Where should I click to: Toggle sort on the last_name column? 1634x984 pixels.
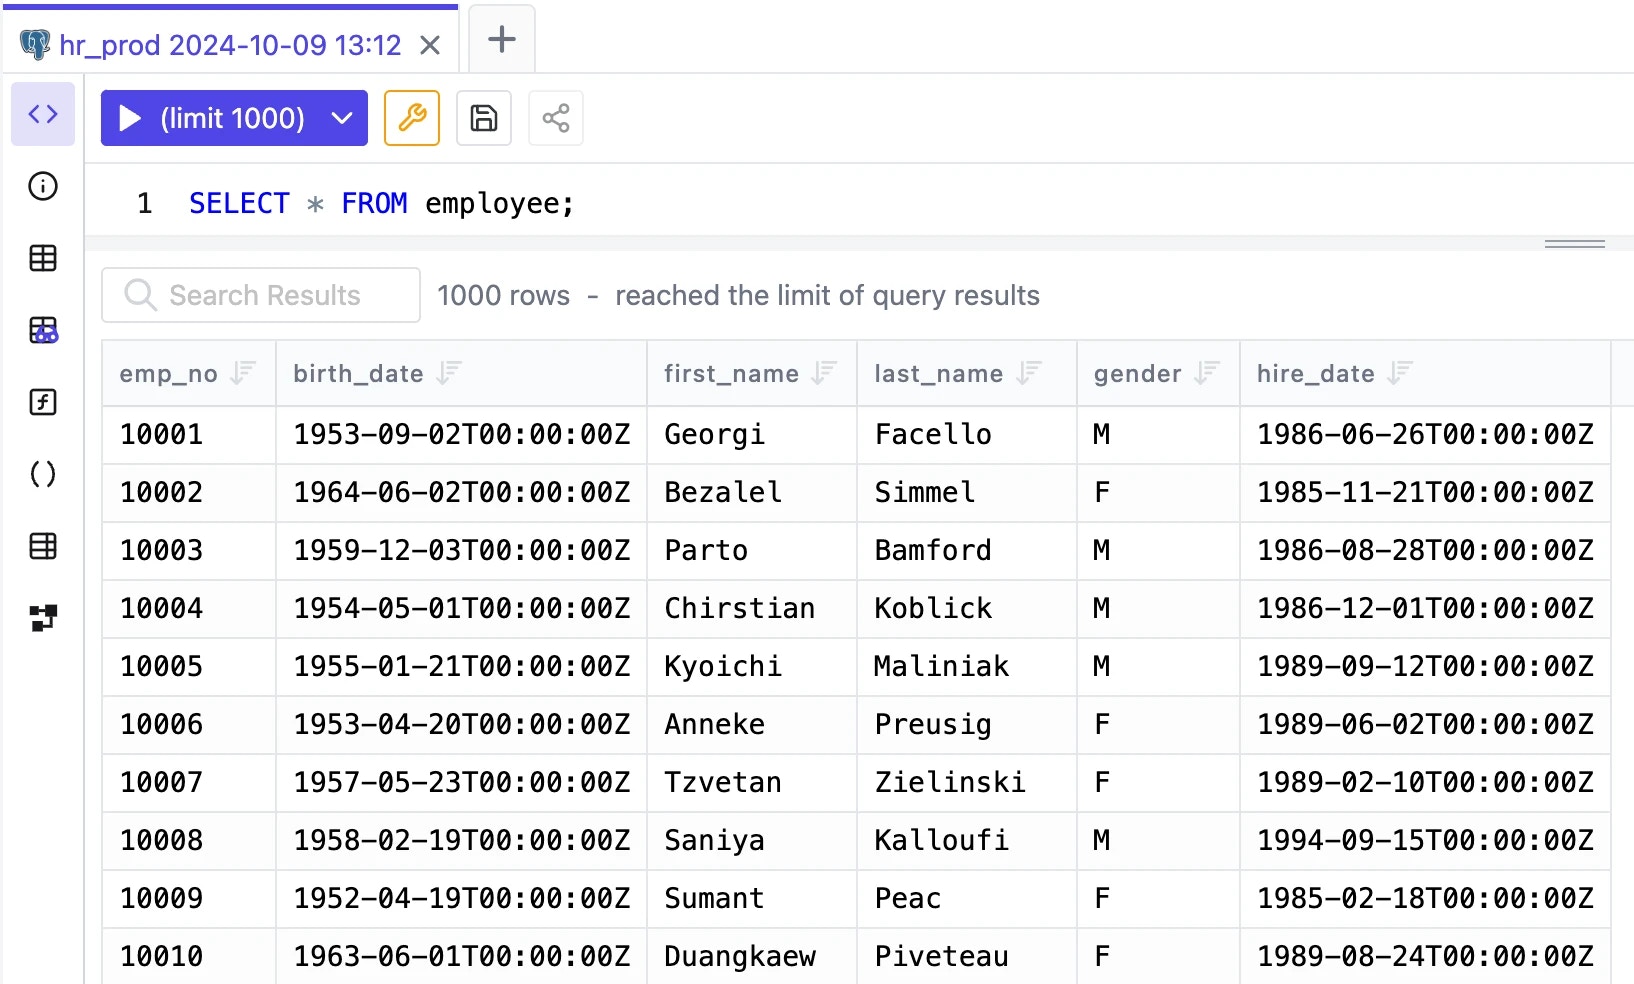click(x=1029, y=373)
